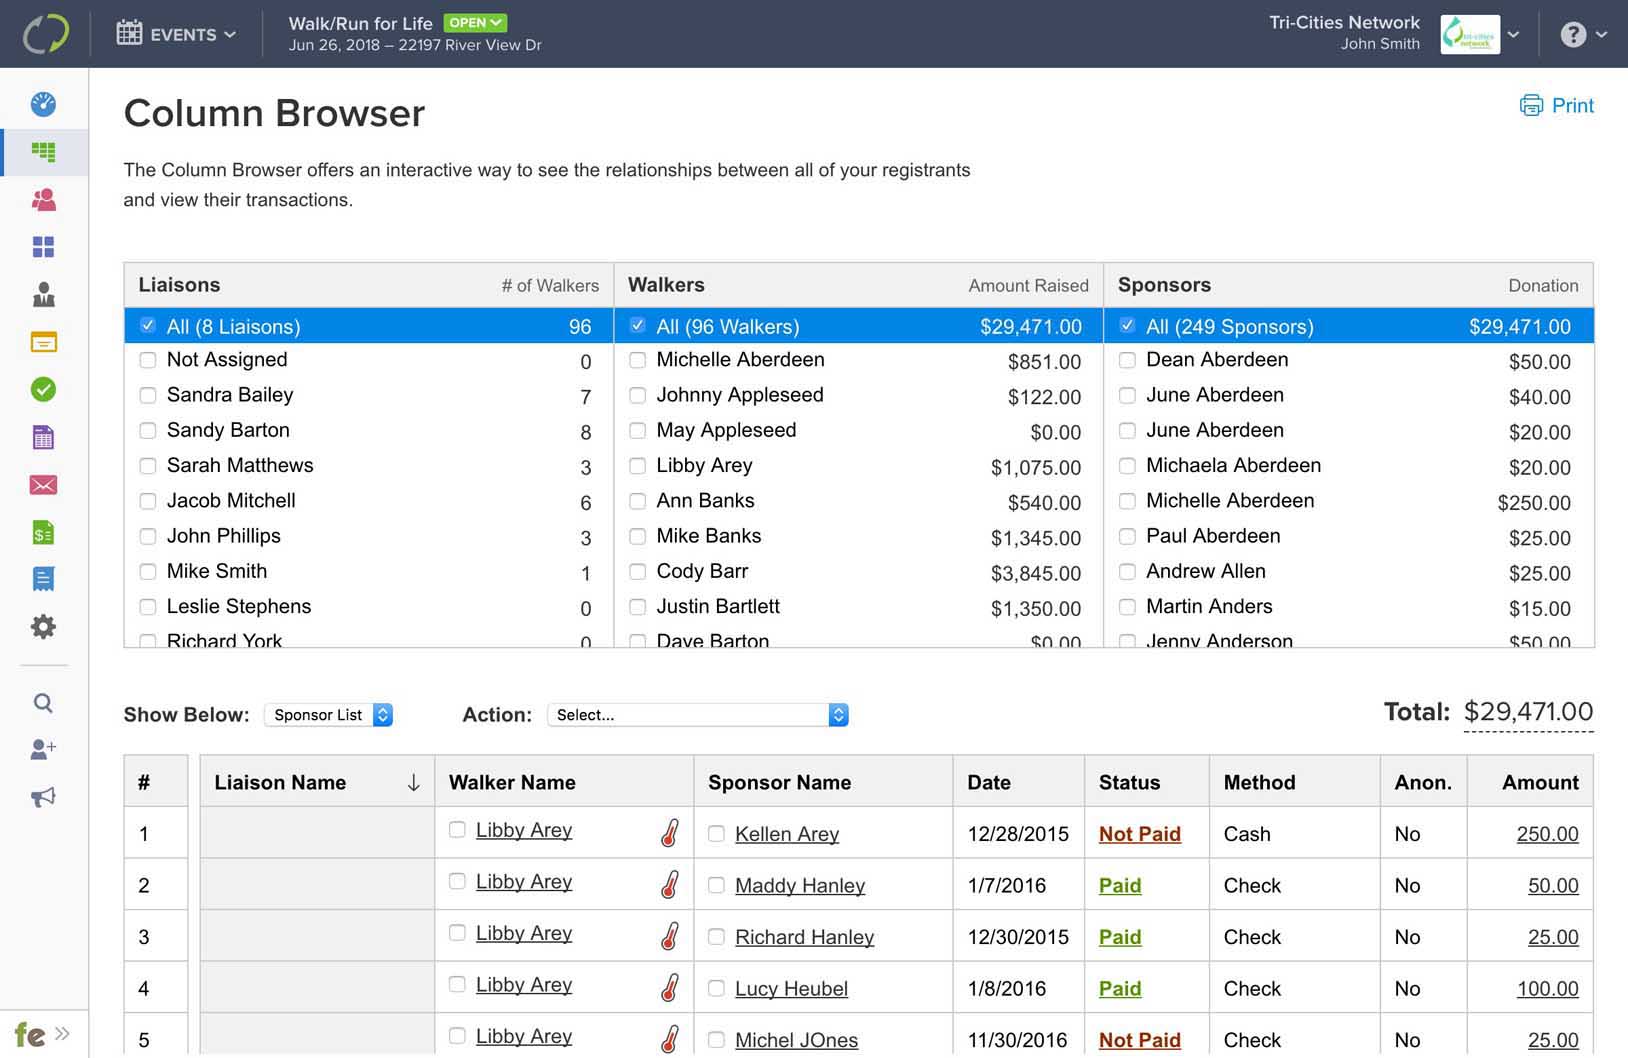This screenshot has height=1058, width=1628.
Task: Click the green checkmark sidebar icon
Action: pyautogui.click(x=43, y=390)
